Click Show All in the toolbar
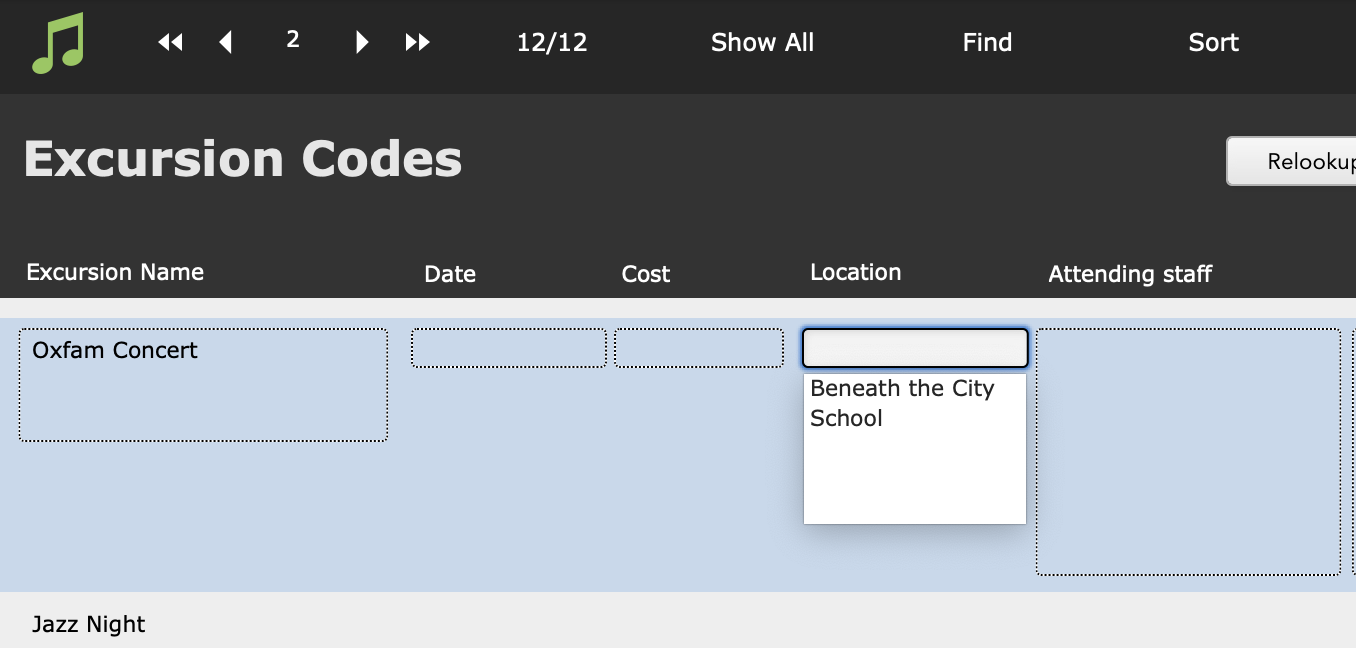Viewport: 1356px width, 648px height. click(x=762, y=42)
